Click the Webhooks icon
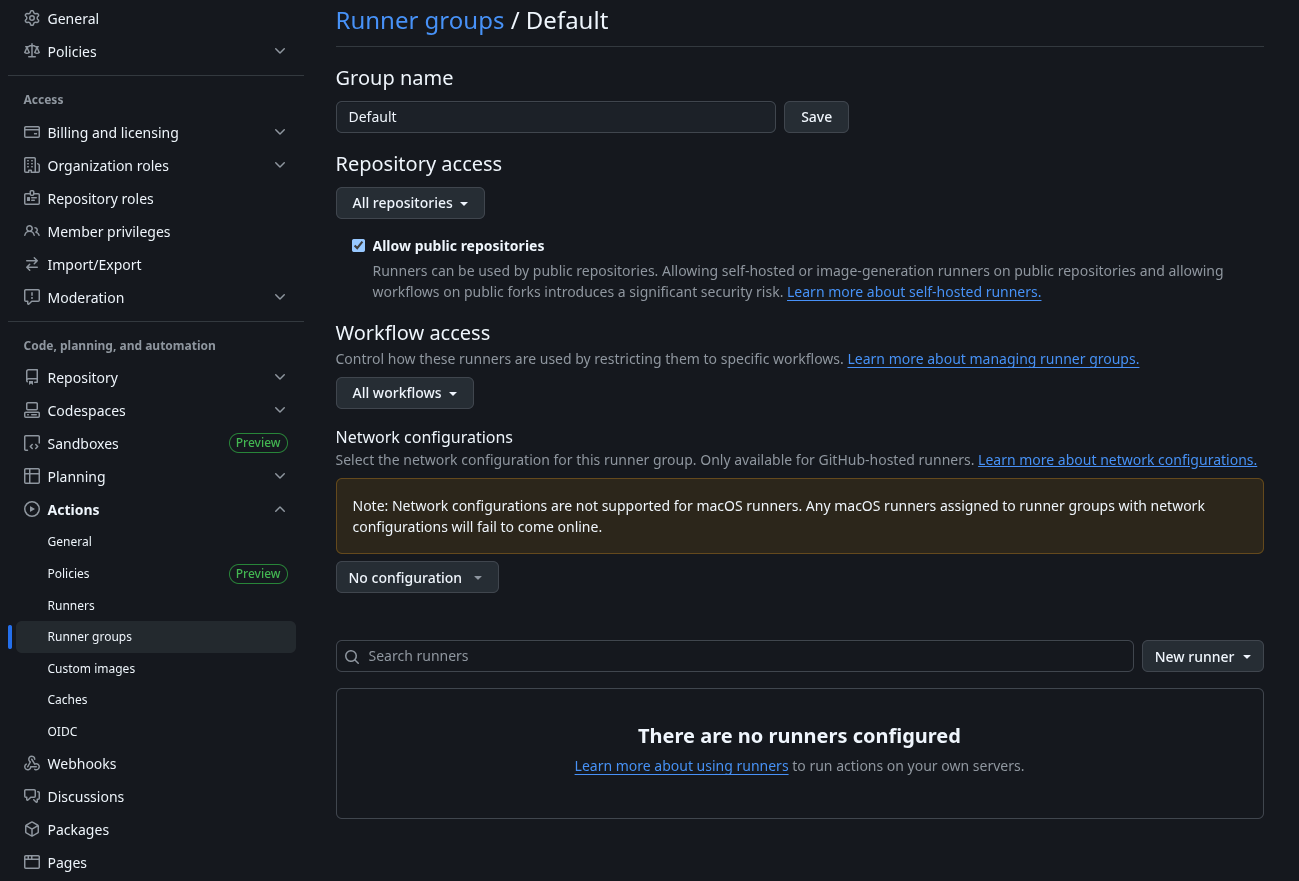 coord(32,764)
